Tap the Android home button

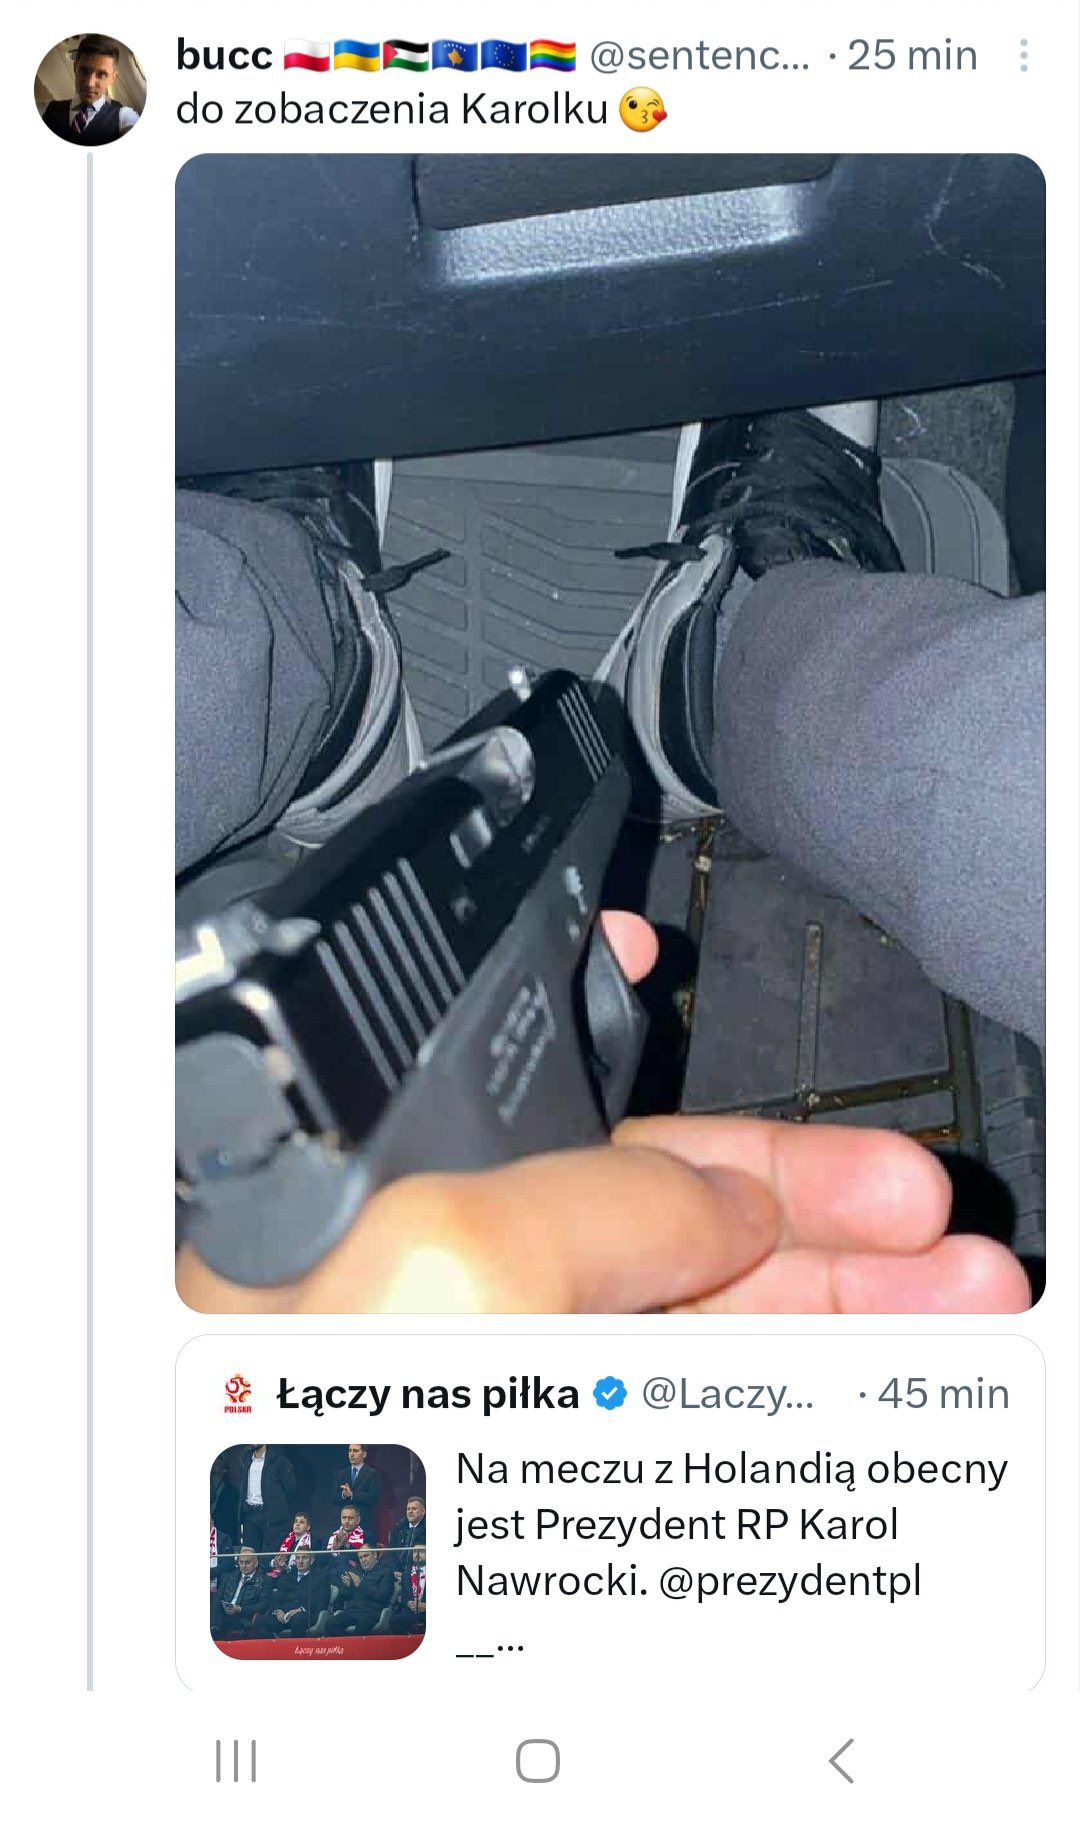[538, 1761]
